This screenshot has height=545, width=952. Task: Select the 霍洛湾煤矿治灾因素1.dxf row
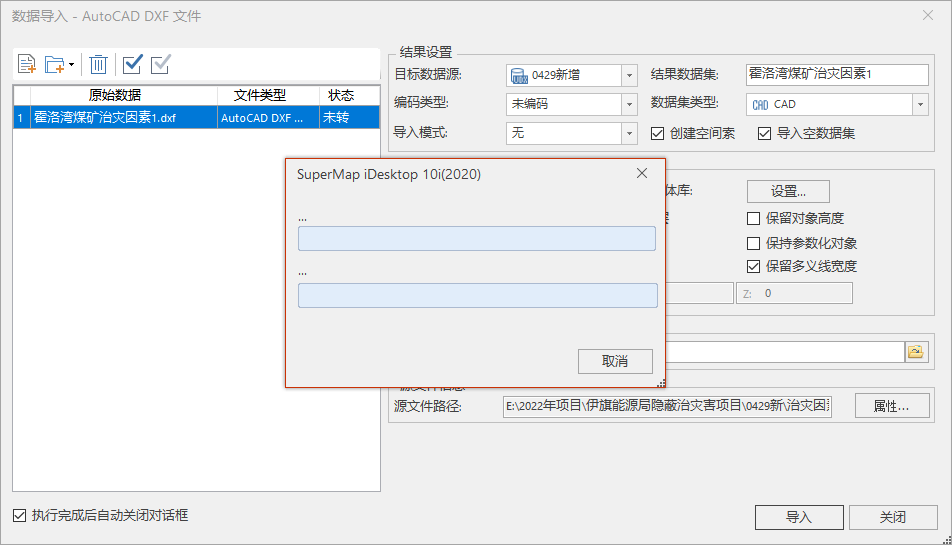197,117
